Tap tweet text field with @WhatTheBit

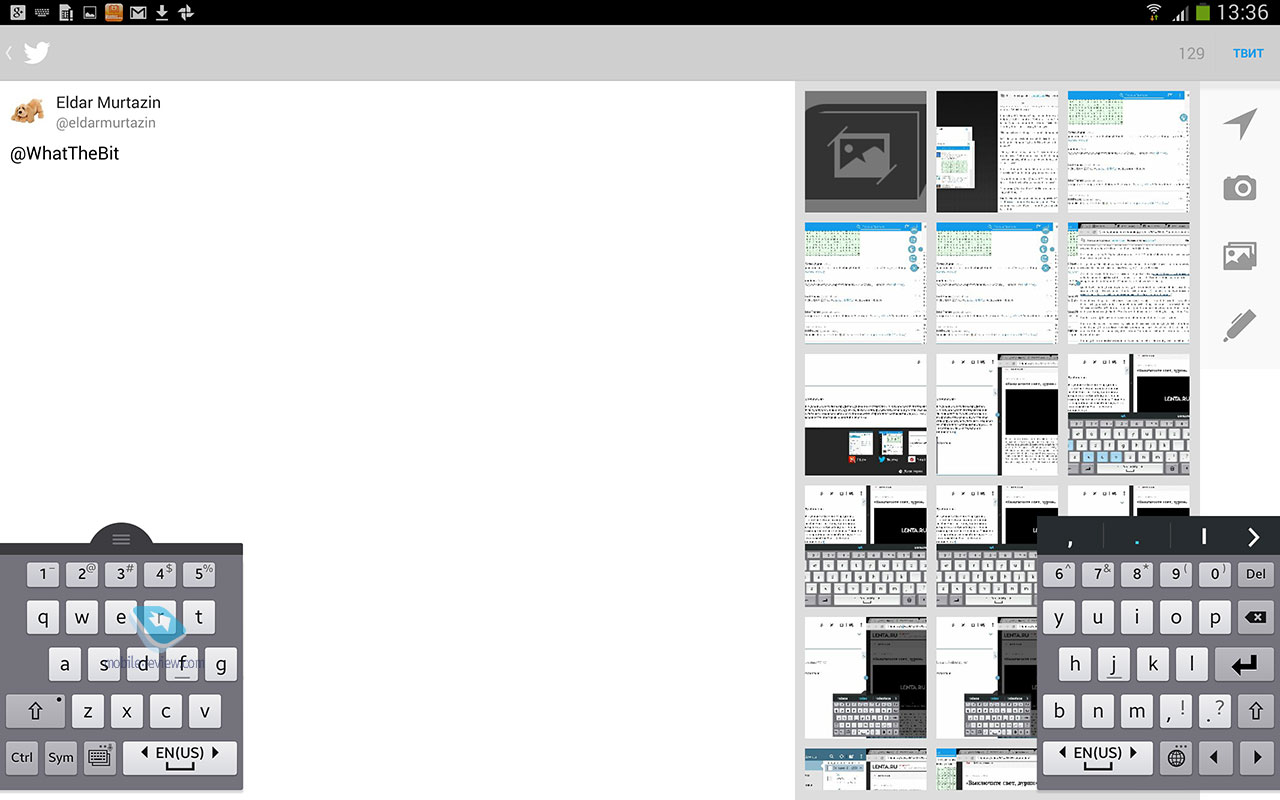tap(400, 154)
